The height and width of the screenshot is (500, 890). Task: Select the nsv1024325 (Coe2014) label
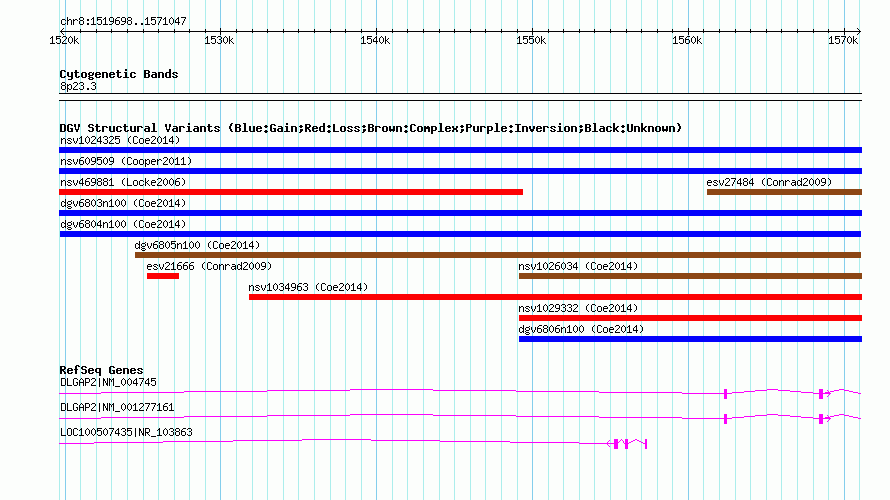tap(120, 140)
